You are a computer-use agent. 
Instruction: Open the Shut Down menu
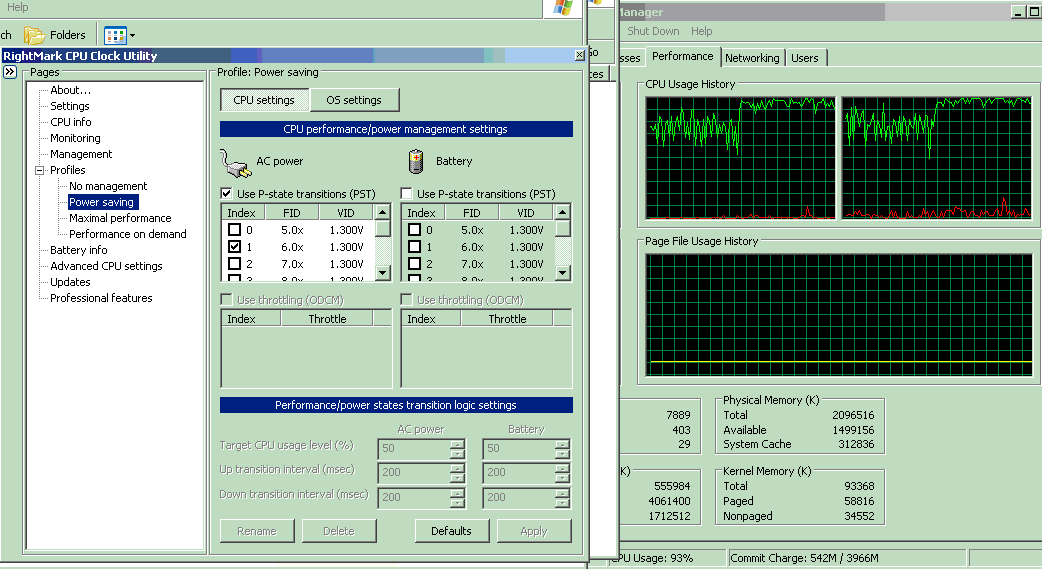click(x=653, y=32)
